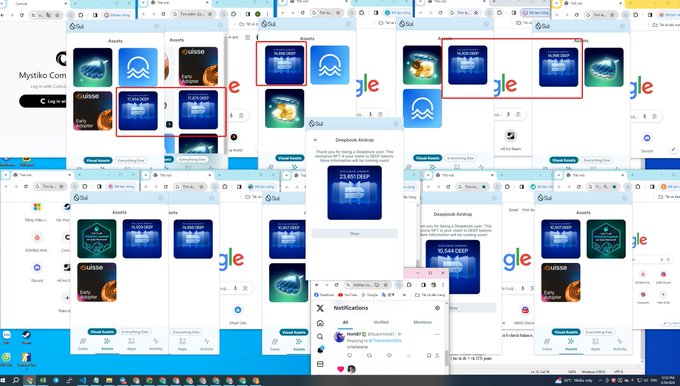Open Activity tab in the 10,507 DEEP wallet
Image resolution: width=680 pixels, height=386 pixels.
tap(620, 344)
